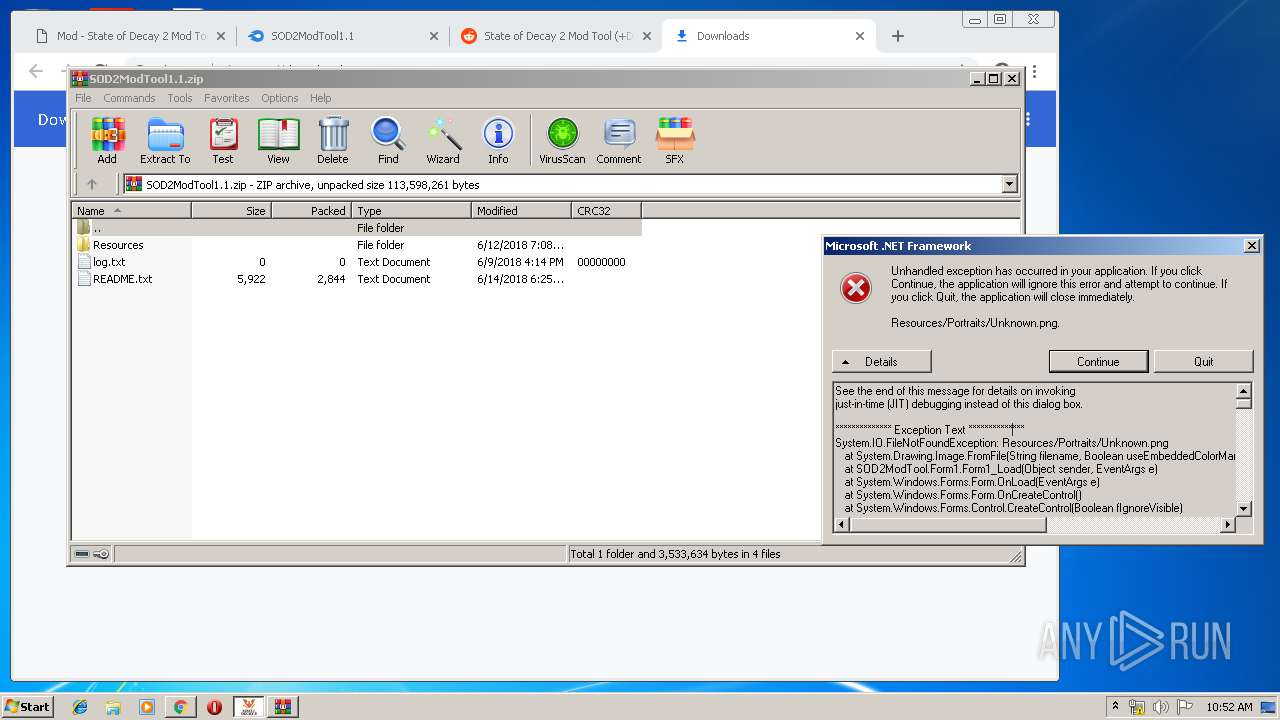The height and width of the screenshot is (720, 1280).
Task: Expand the archive path dropdown
Action: (x=1009, y=184)
